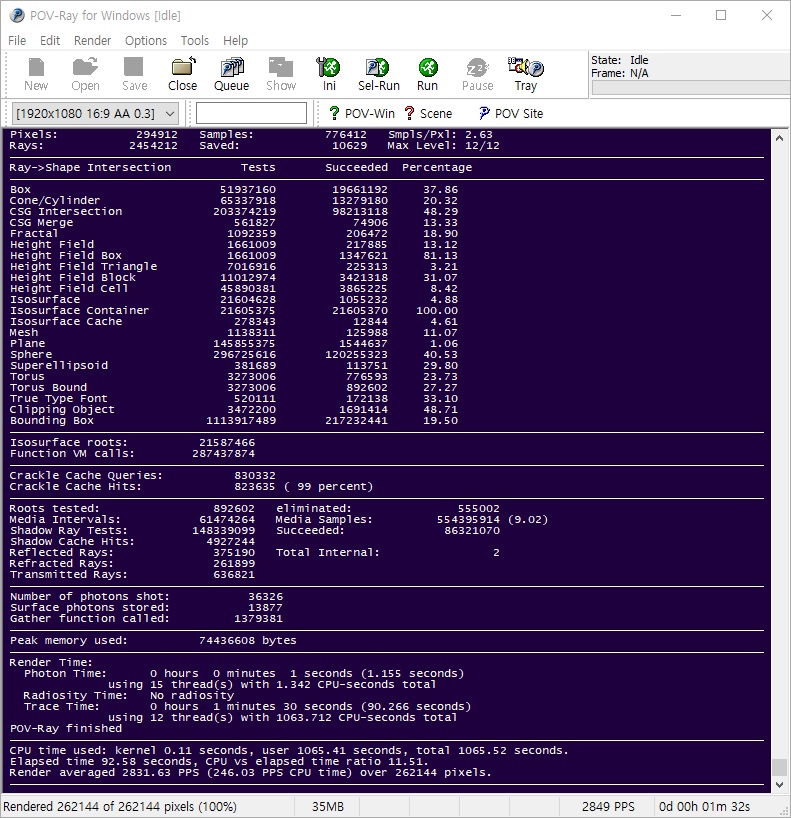Image resolution: width=791 pixels, height=818 pixels.
Task: Open the File menu
Action: coord(17,41)
